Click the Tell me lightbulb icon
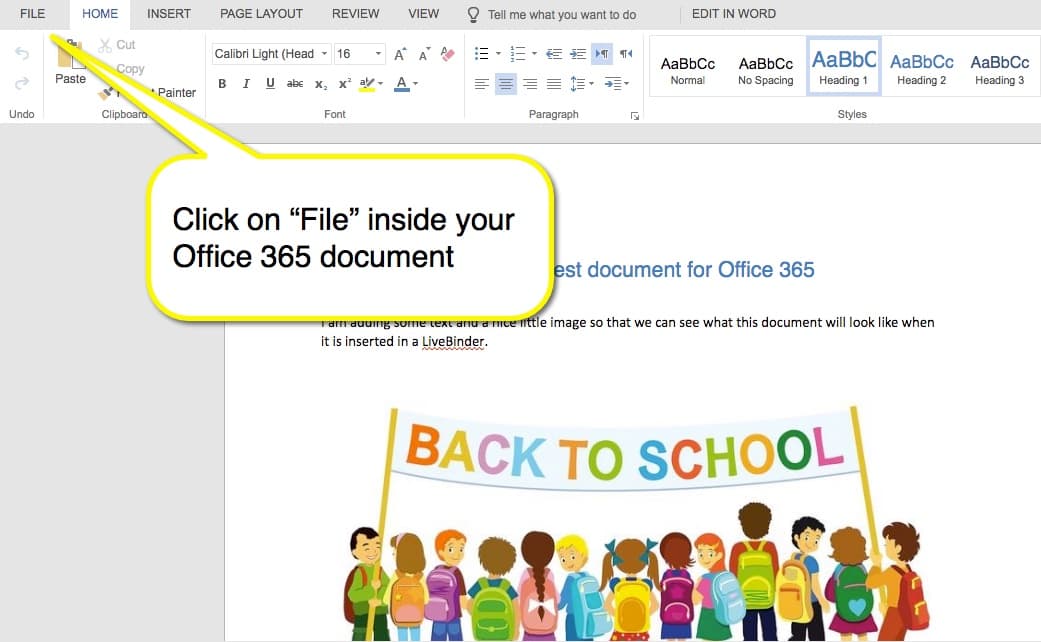The height and width of the screenshot is (642, 1041). click(x=473, y=15)
